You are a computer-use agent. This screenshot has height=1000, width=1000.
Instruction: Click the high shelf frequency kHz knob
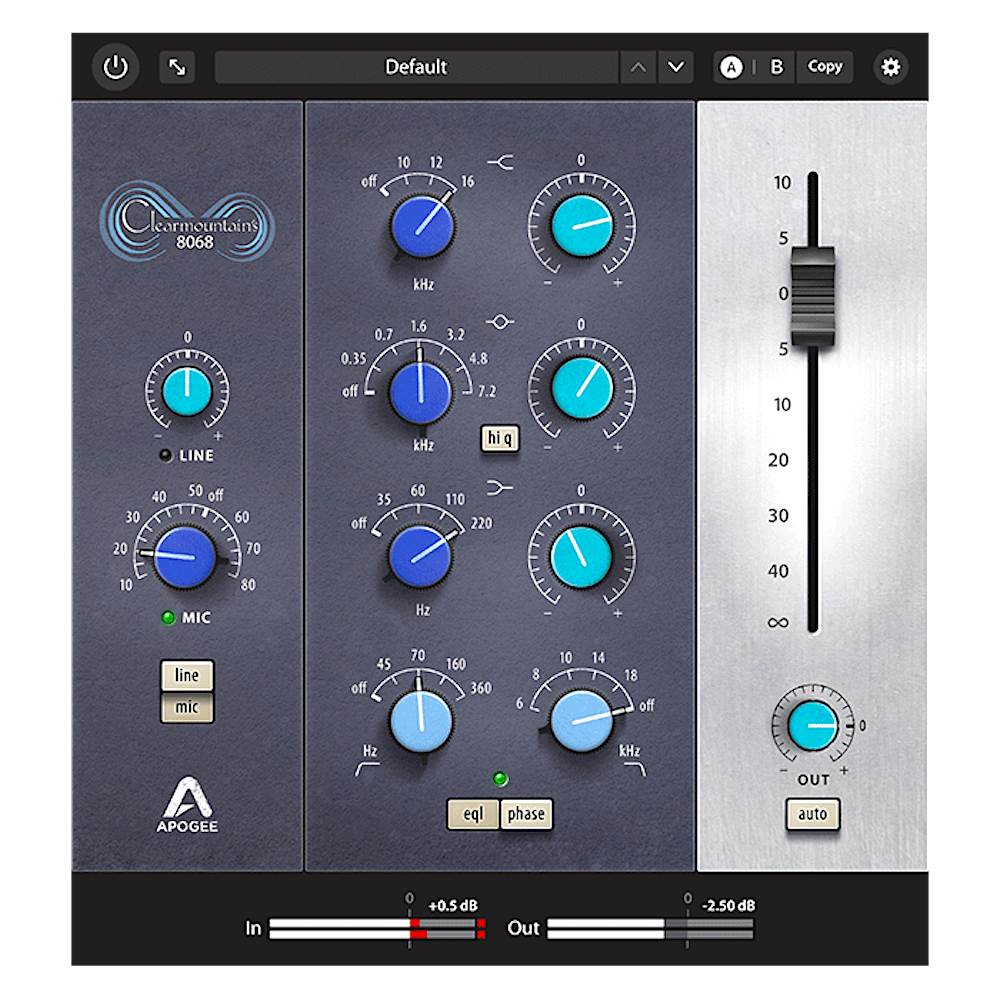420,224
